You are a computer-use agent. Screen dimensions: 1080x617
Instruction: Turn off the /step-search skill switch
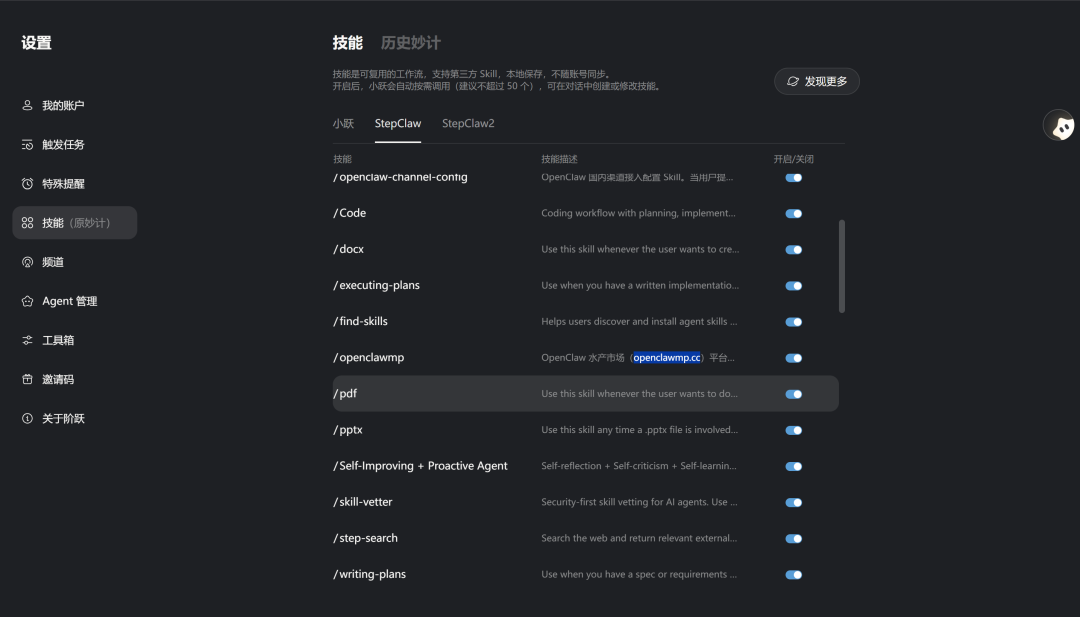pyautogui.click(x=794, y=539)
